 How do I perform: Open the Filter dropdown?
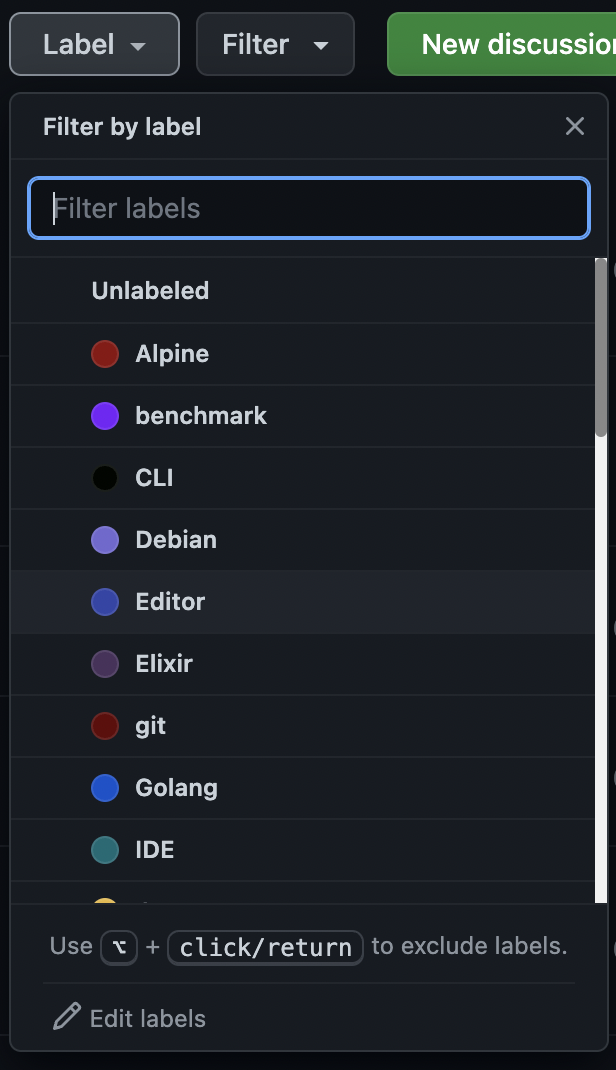pyautogui.click(x=275, y=44)
